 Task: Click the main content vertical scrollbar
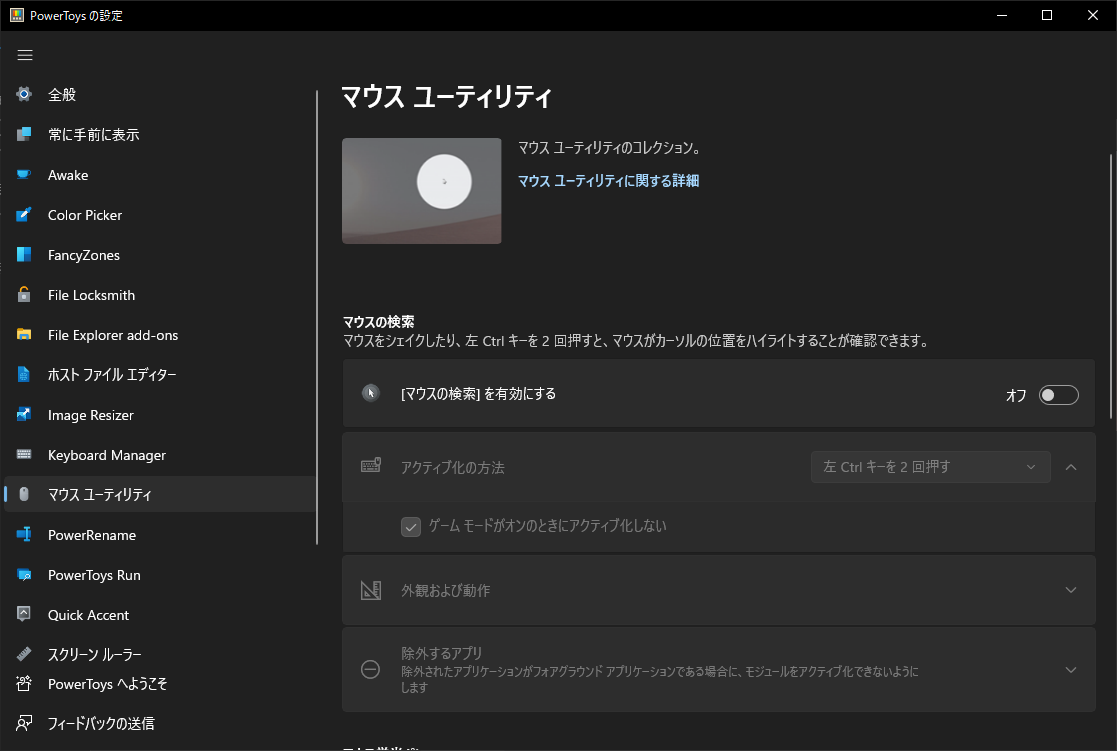tap(1111, 285)
